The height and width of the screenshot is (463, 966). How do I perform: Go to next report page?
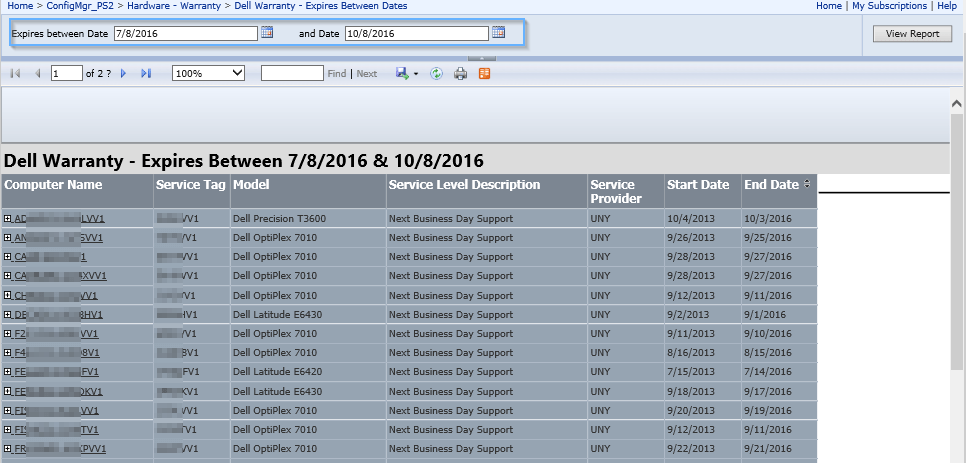(123, 73)
